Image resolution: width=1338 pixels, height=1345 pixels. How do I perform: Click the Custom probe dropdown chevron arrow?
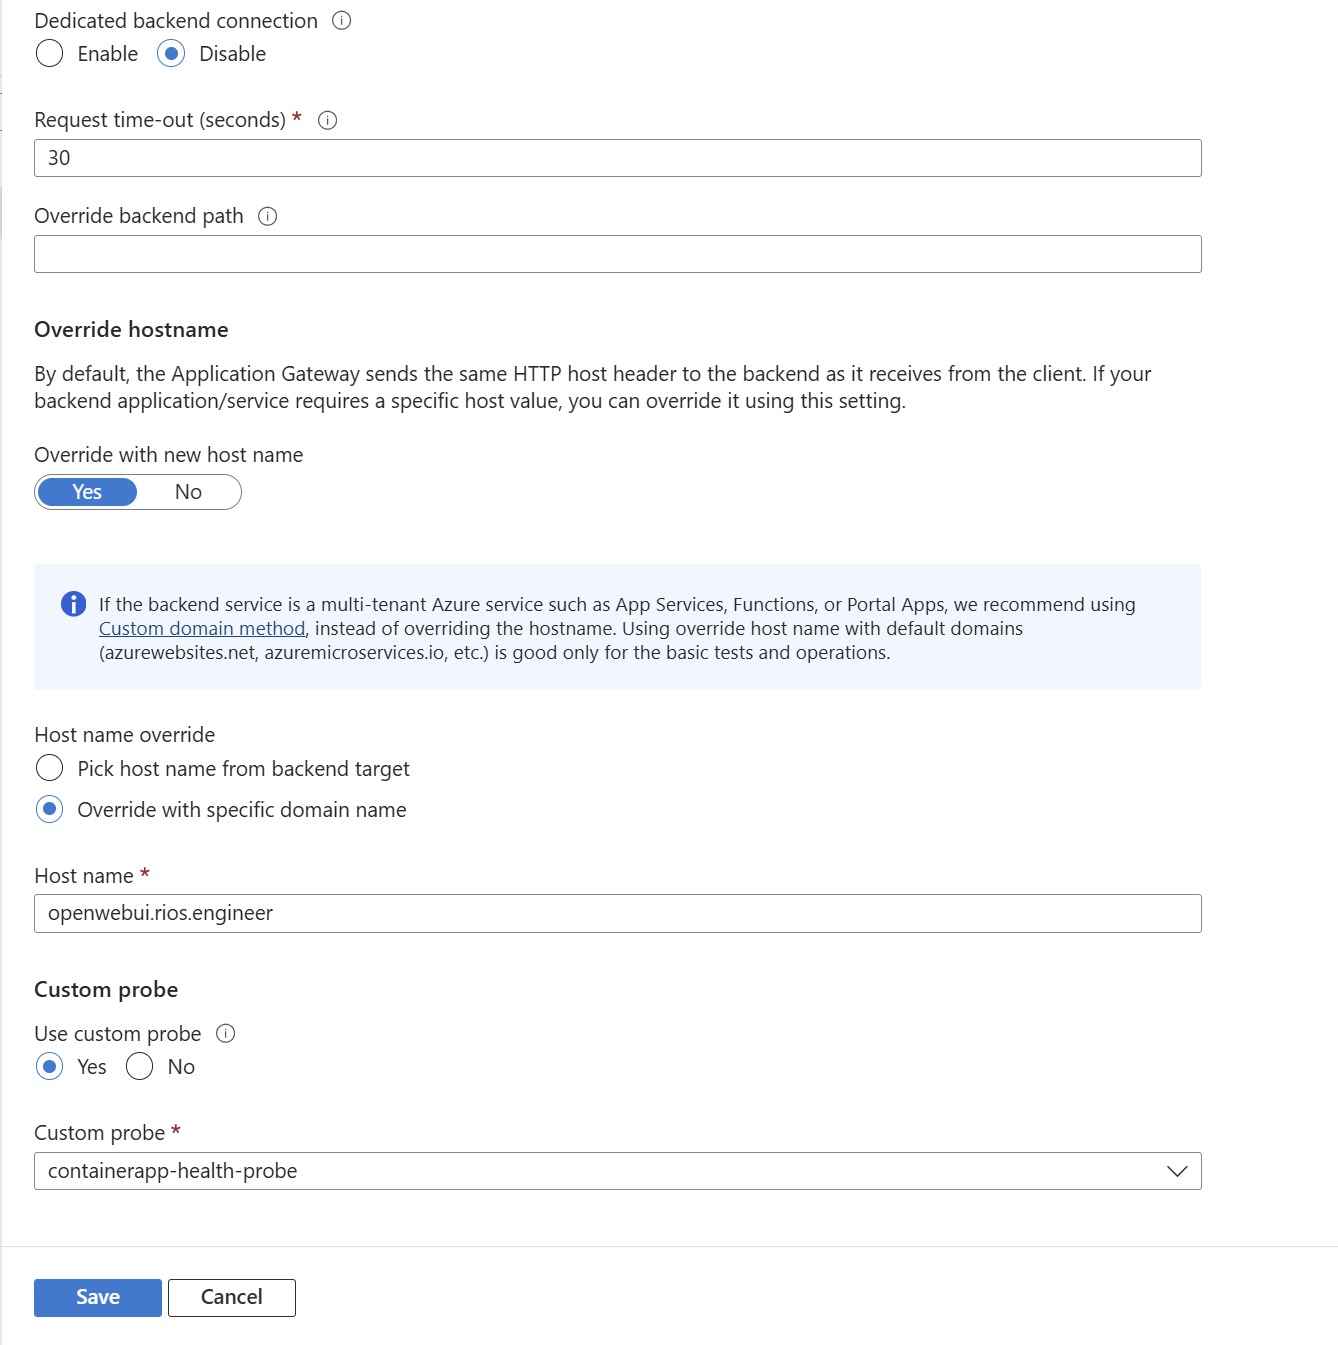pos(1177,1171)
